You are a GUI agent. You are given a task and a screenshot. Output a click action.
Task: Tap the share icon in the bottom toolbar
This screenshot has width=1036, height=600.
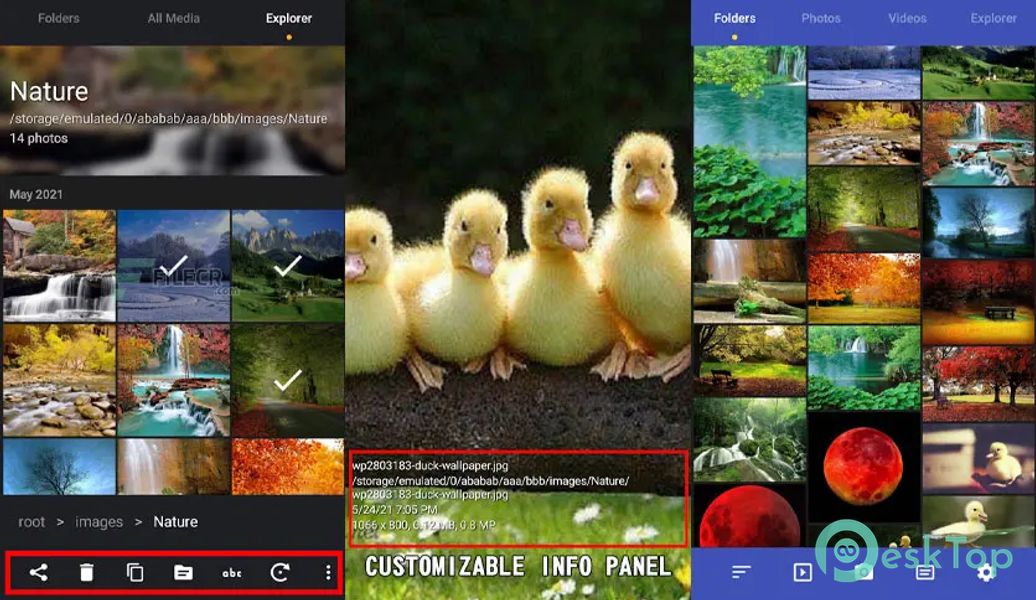tap(38, 573)
